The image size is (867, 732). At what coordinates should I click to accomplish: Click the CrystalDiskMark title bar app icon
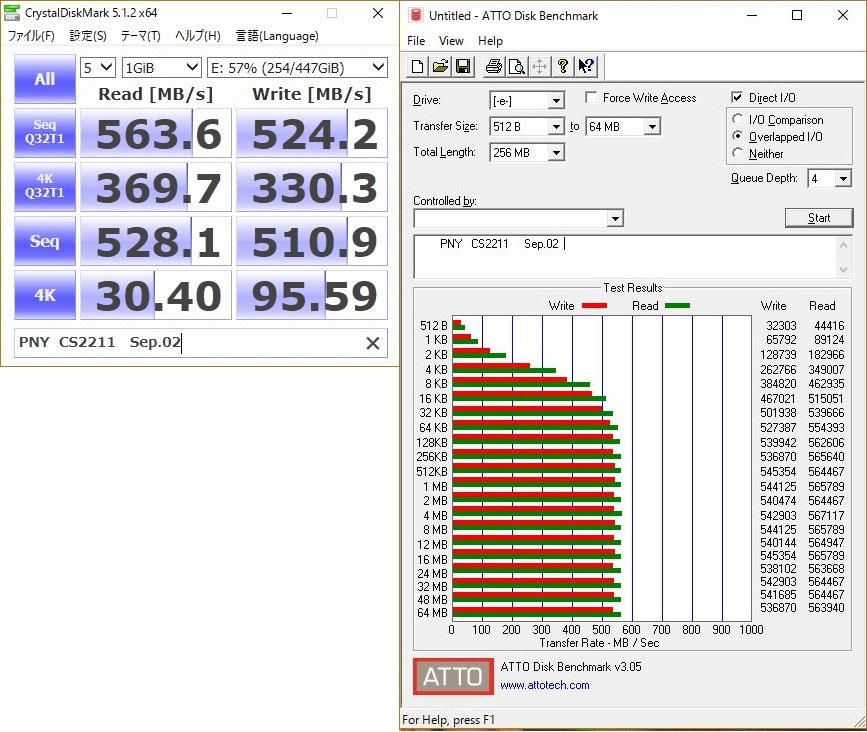(12, 13)
